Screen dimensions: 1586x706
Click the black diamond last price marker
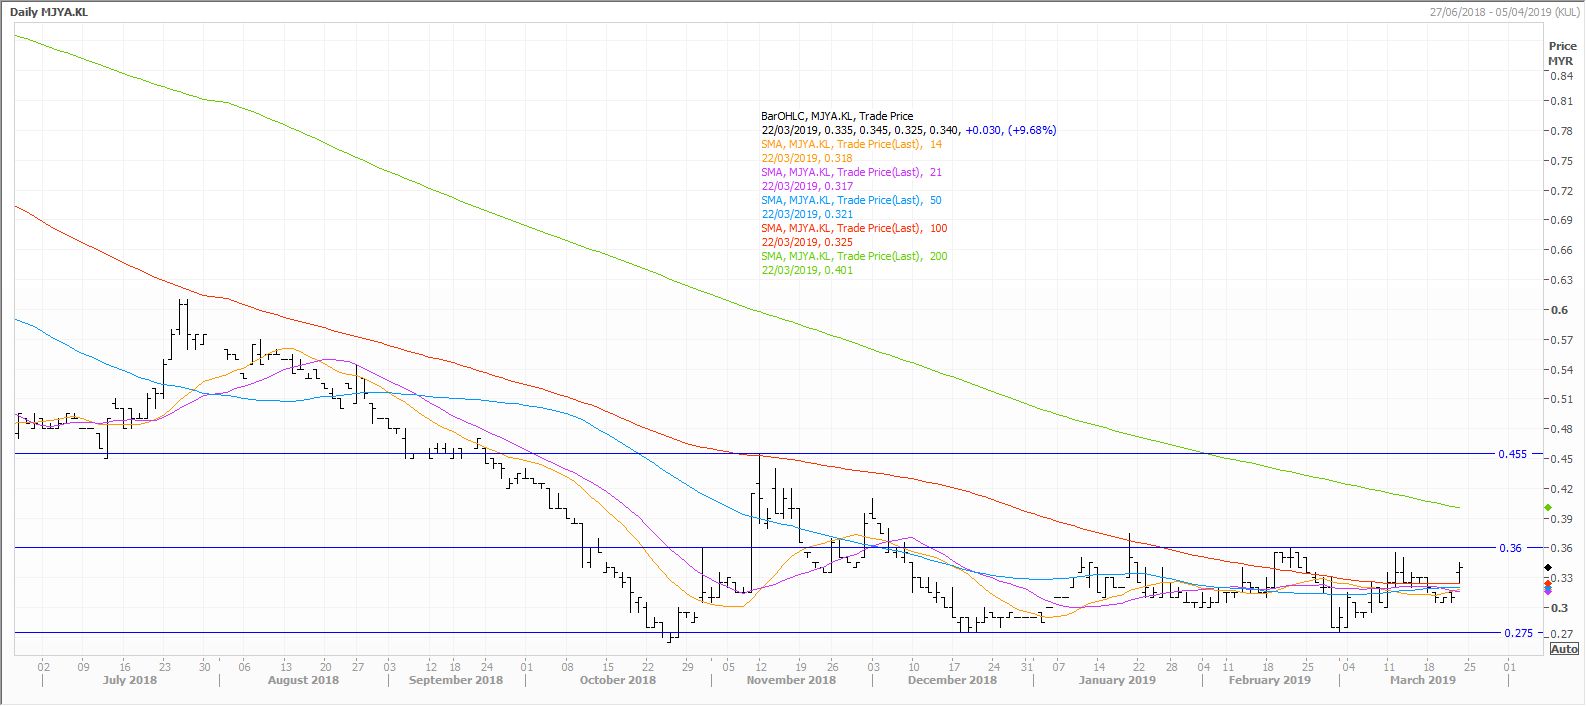tap(1548, 568)
